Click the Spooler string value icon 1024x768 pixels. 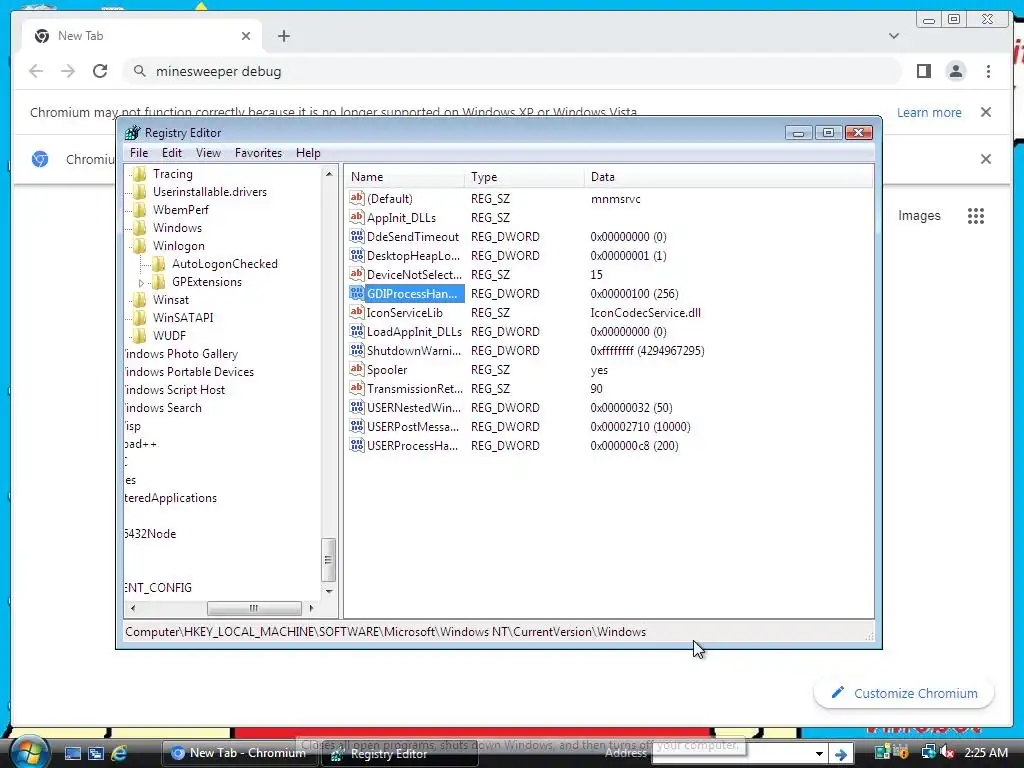click(357, 369)
